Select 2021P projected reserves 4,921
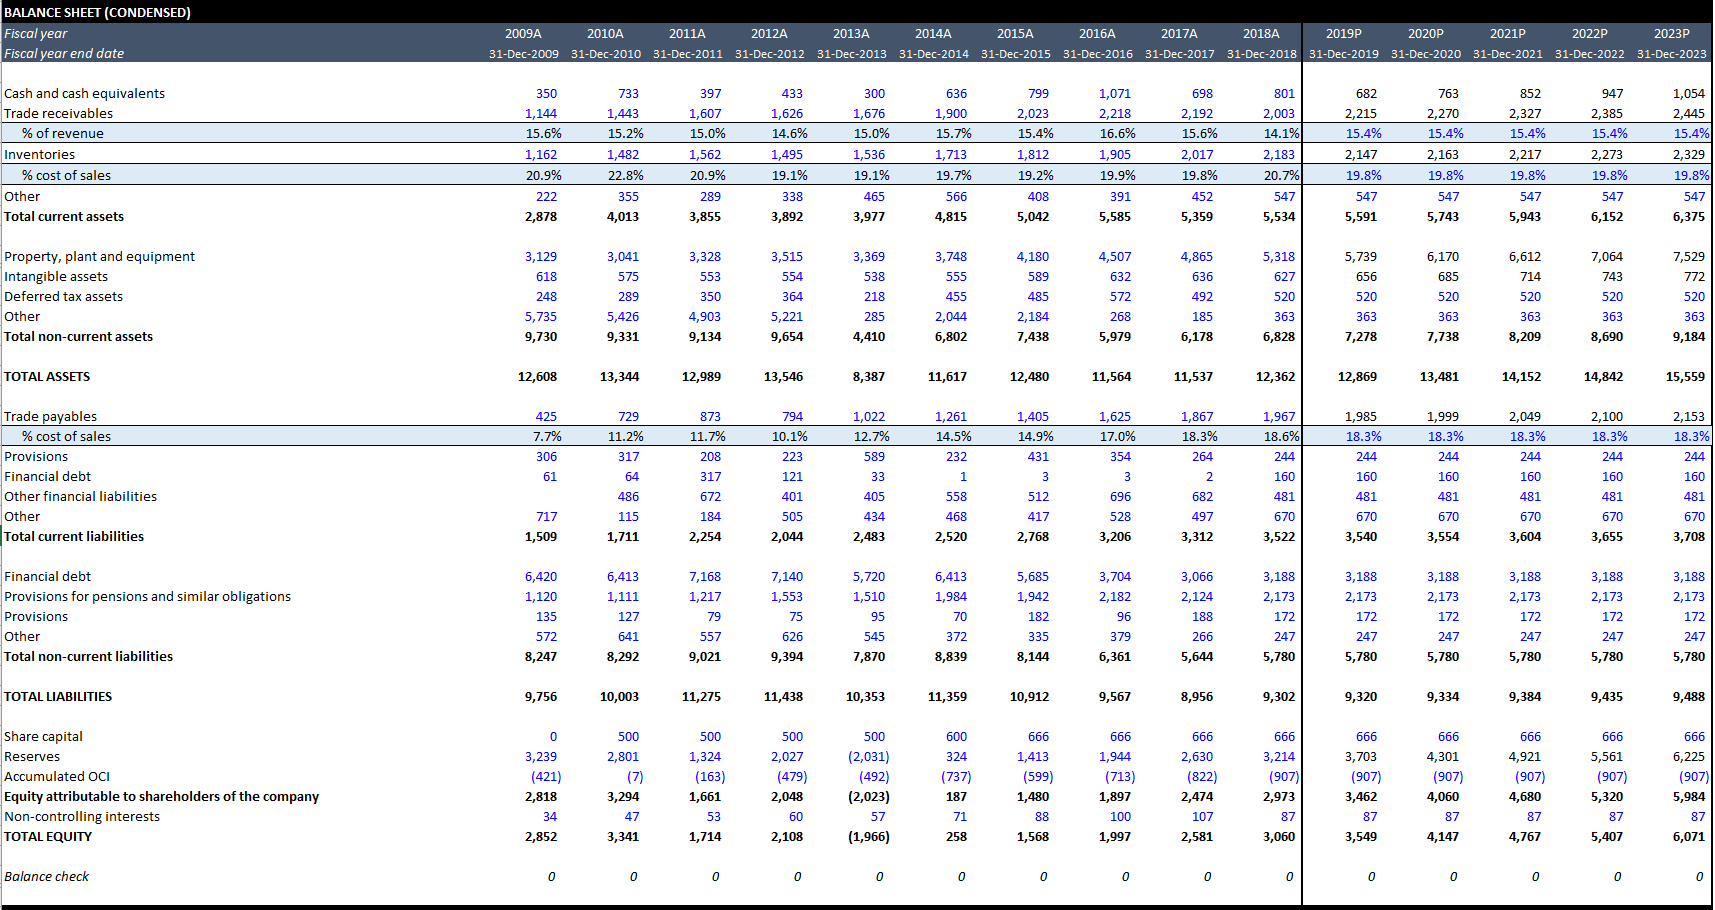The image size is (1715, 910). [1525, 757]
